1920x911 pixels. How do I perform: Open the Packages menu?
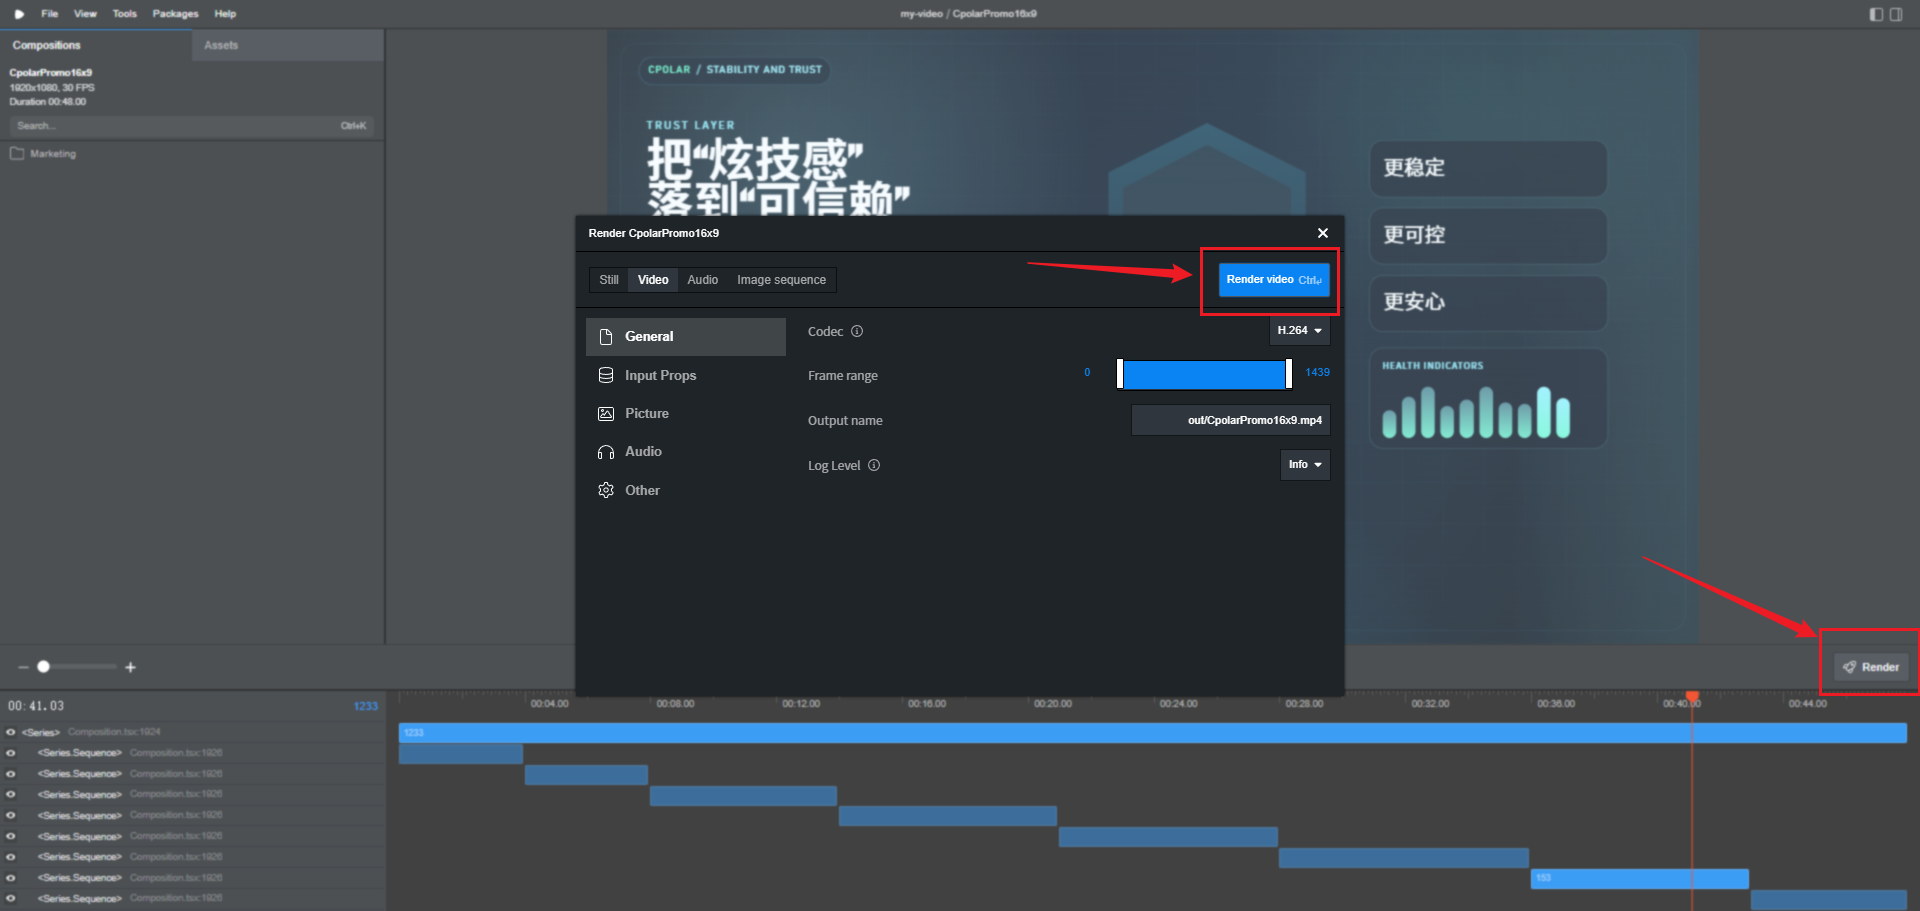[175, 14]
